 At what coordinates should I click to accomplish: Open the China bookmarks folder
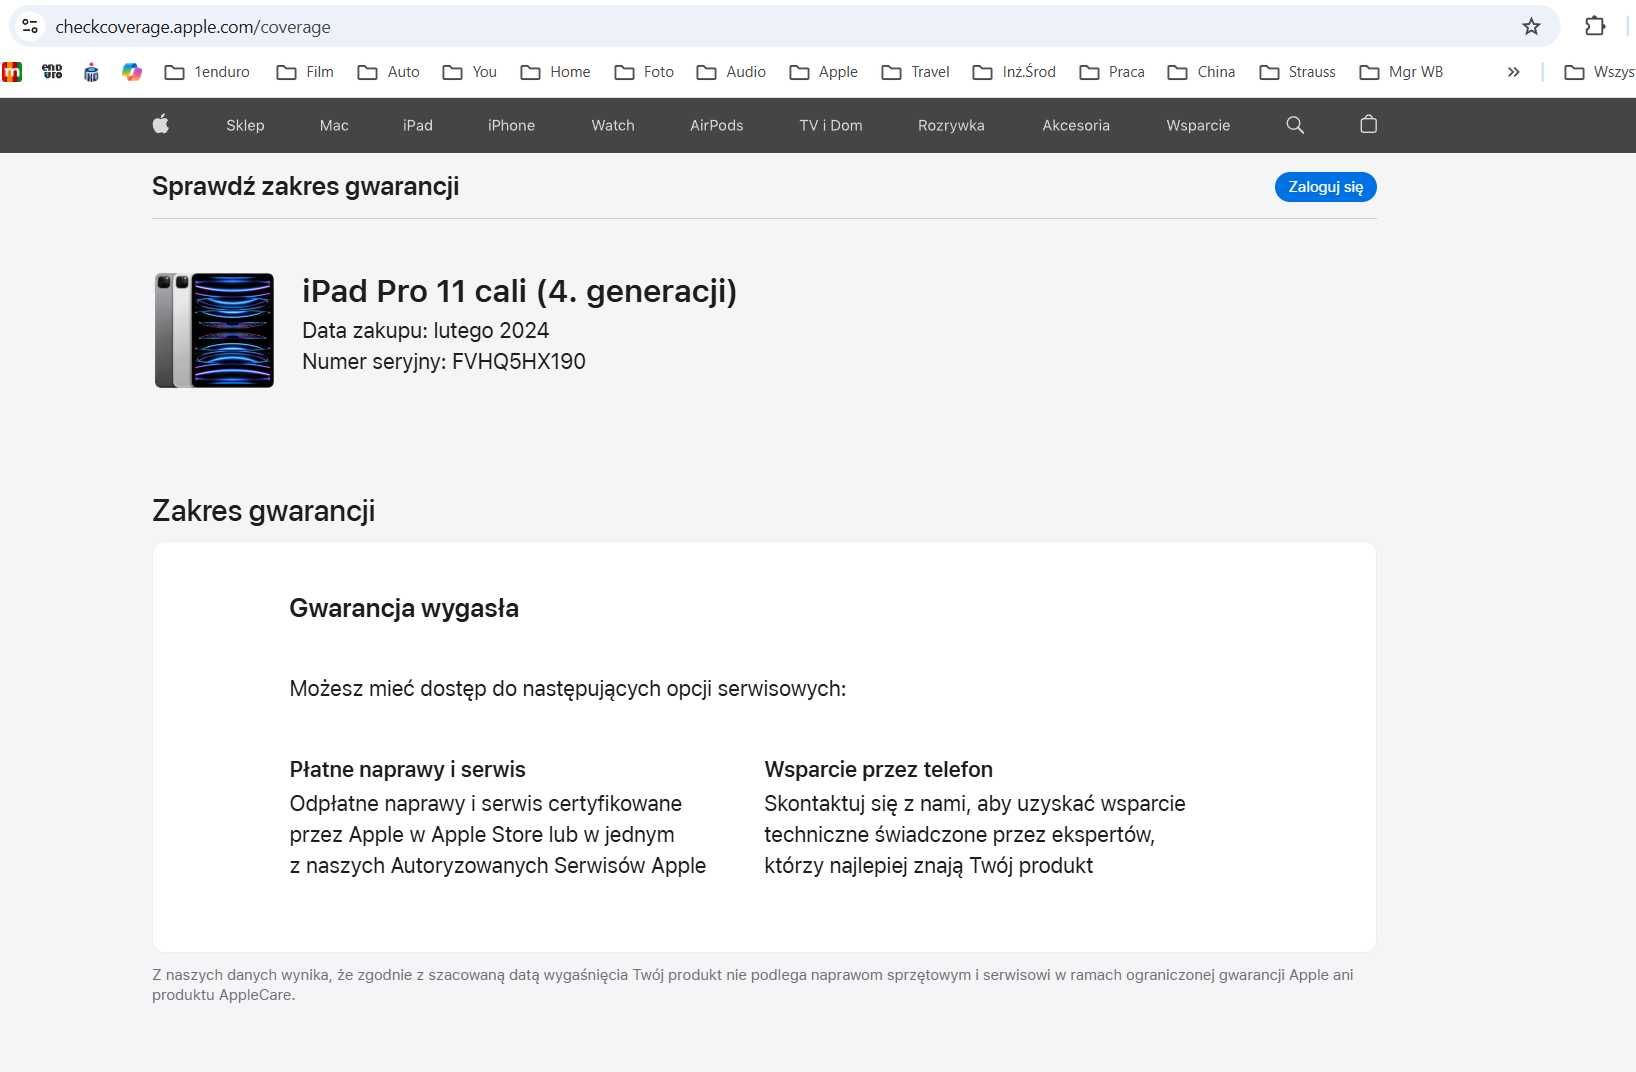[x=1201, y=72]
